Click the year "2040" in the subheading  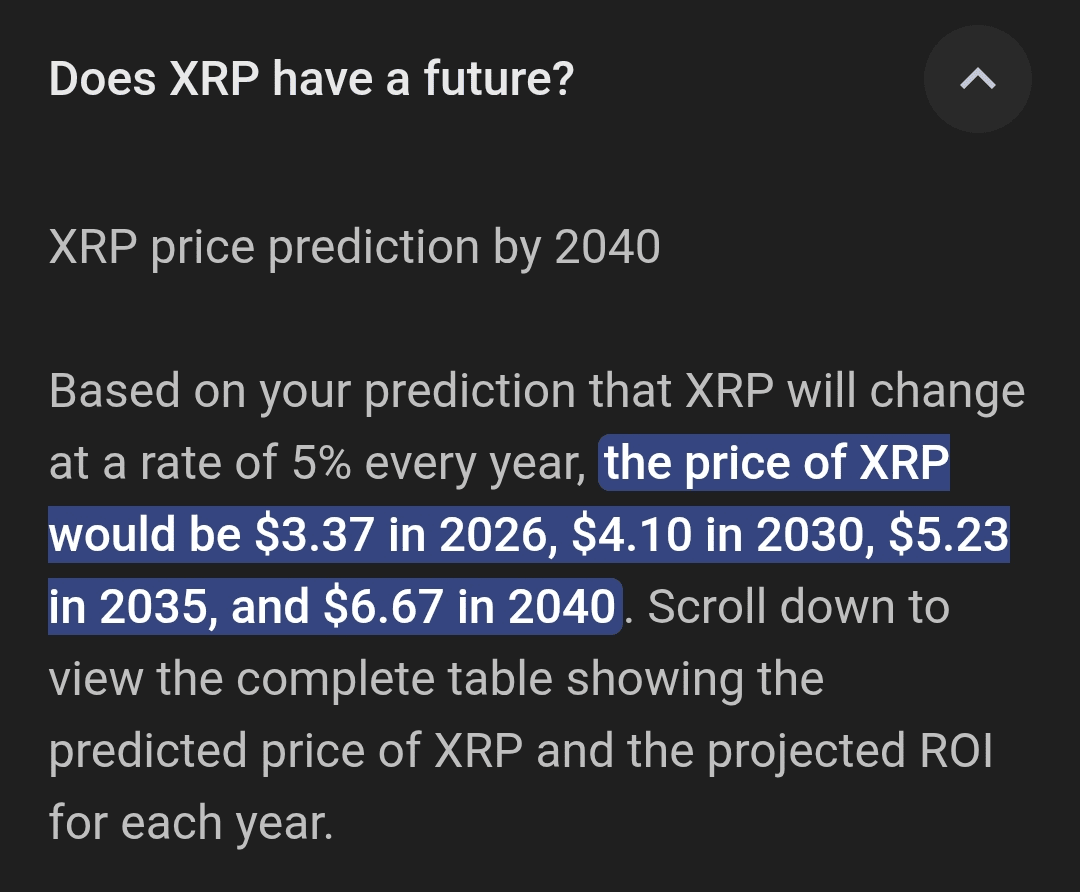click(608, 247)
